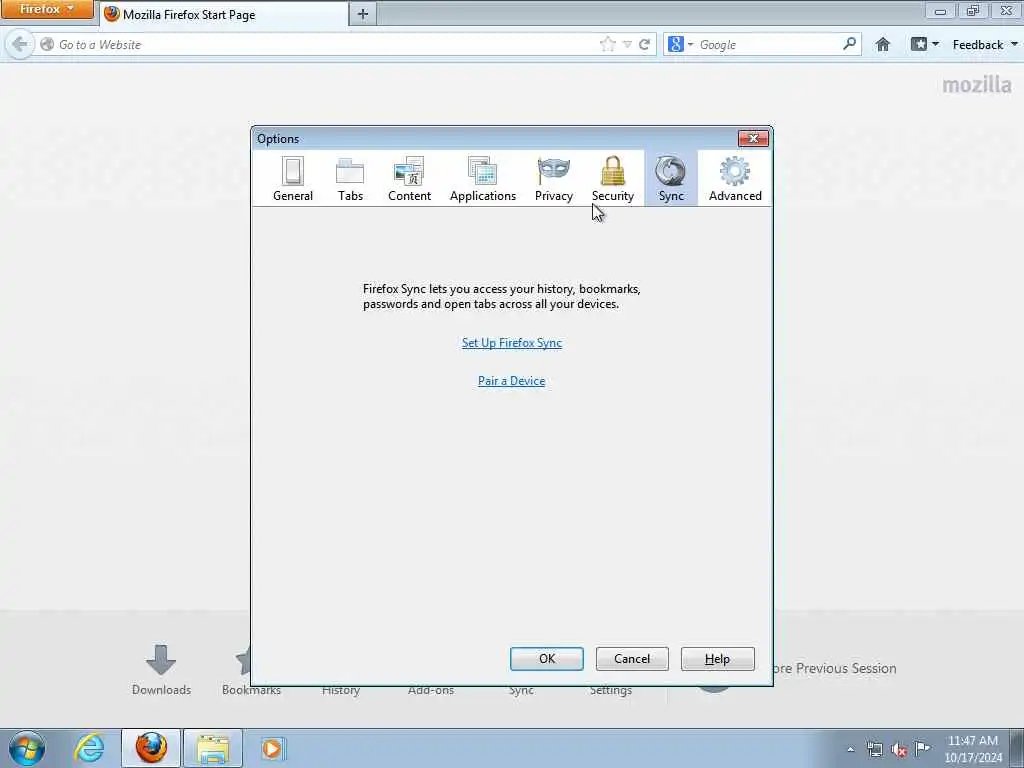Image resolution: width=1024 pixels, height=768 pixels.
Task: Confirm with the OK button
Action: [547, 659]
